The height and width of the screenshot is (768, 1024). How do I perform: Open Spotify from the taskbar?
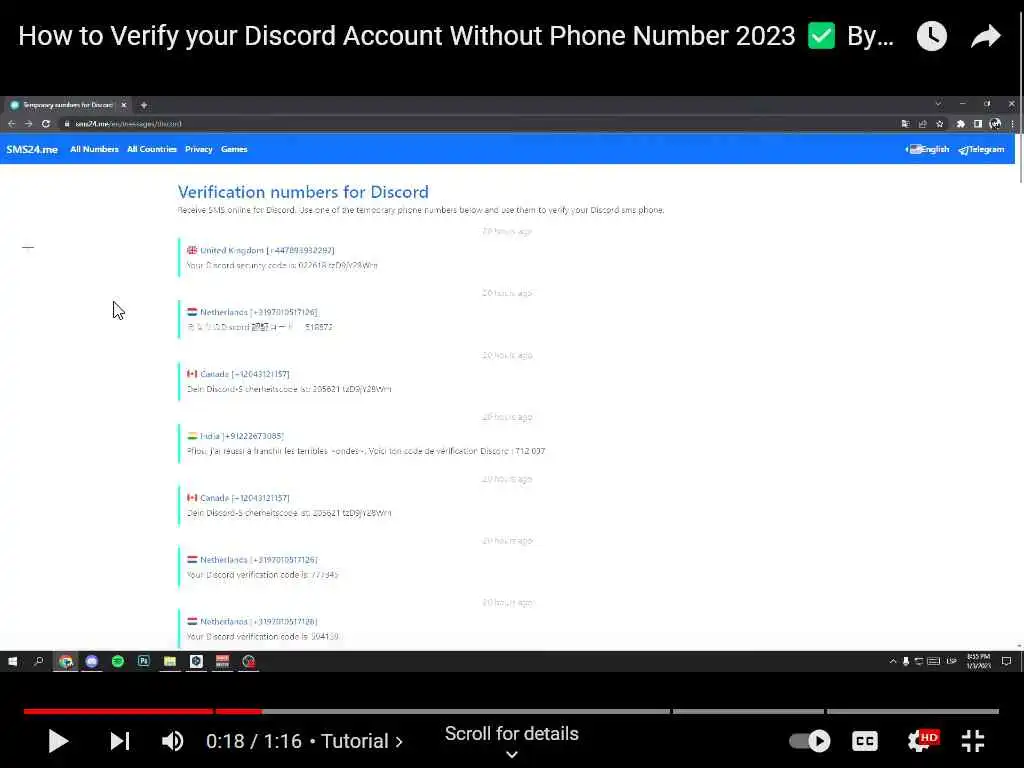pos(118,662)
